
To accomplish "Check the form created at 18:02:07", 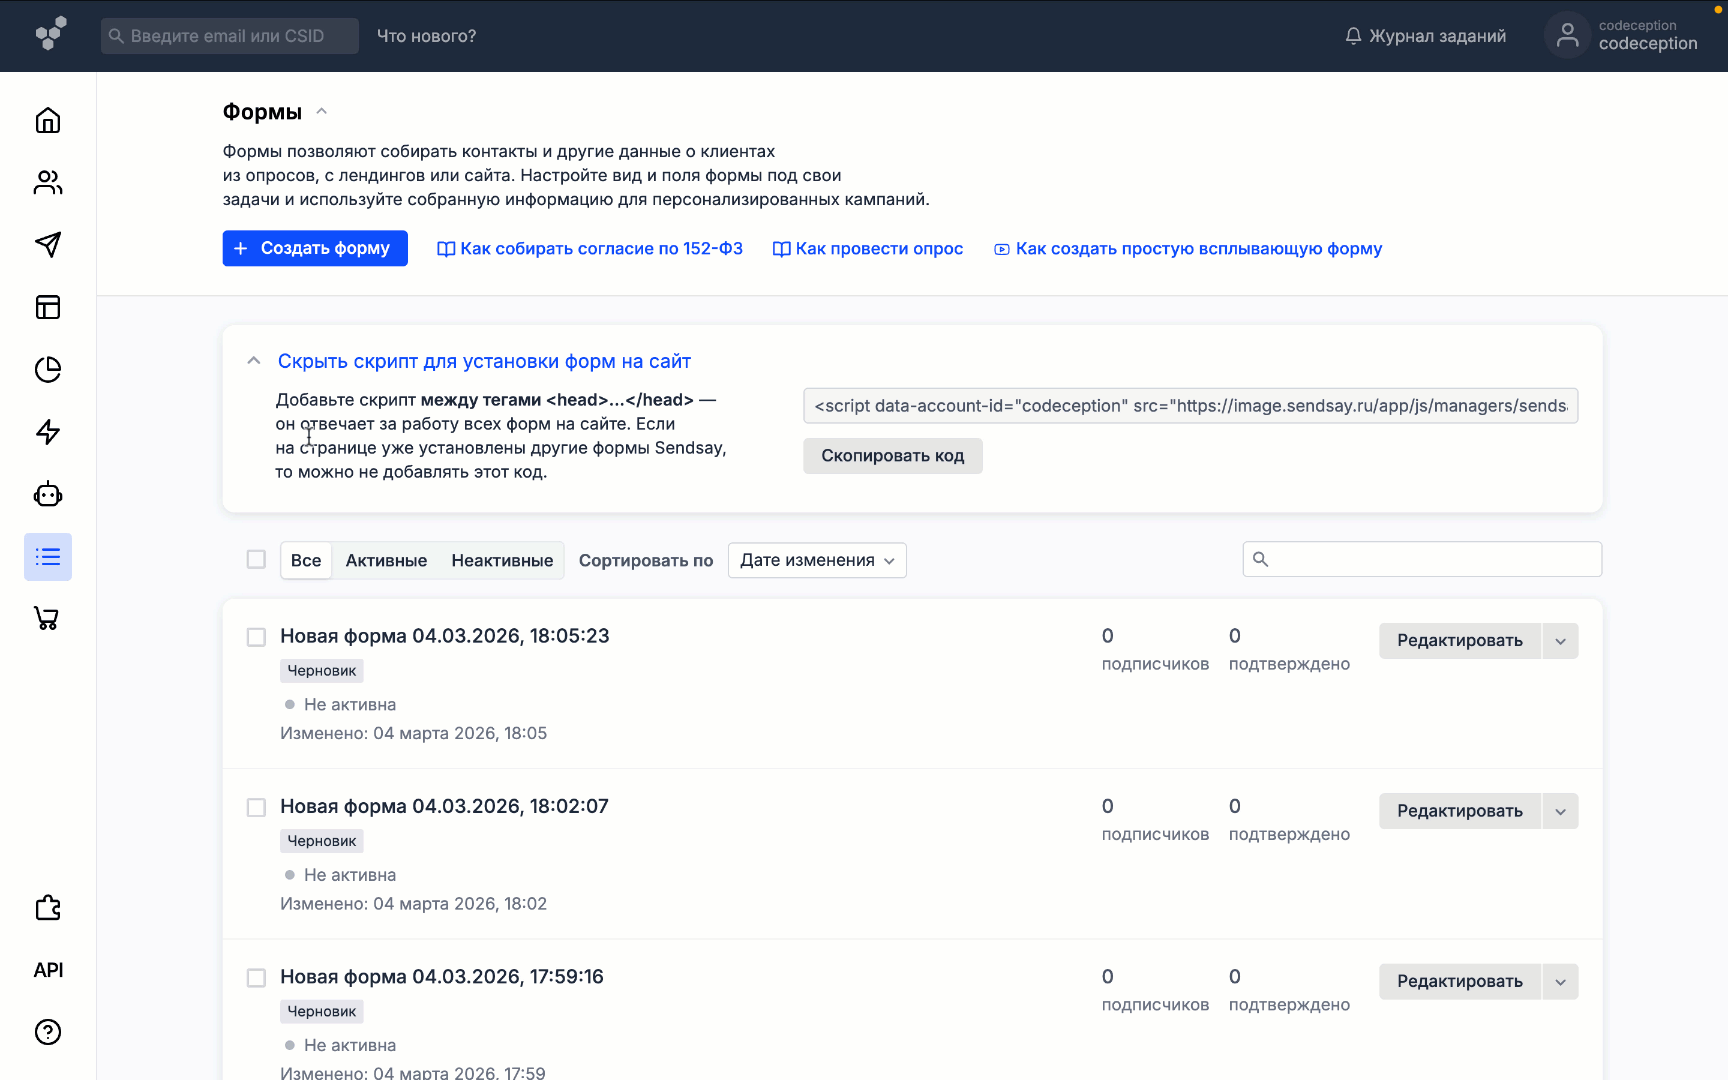I will coord(256,807).
